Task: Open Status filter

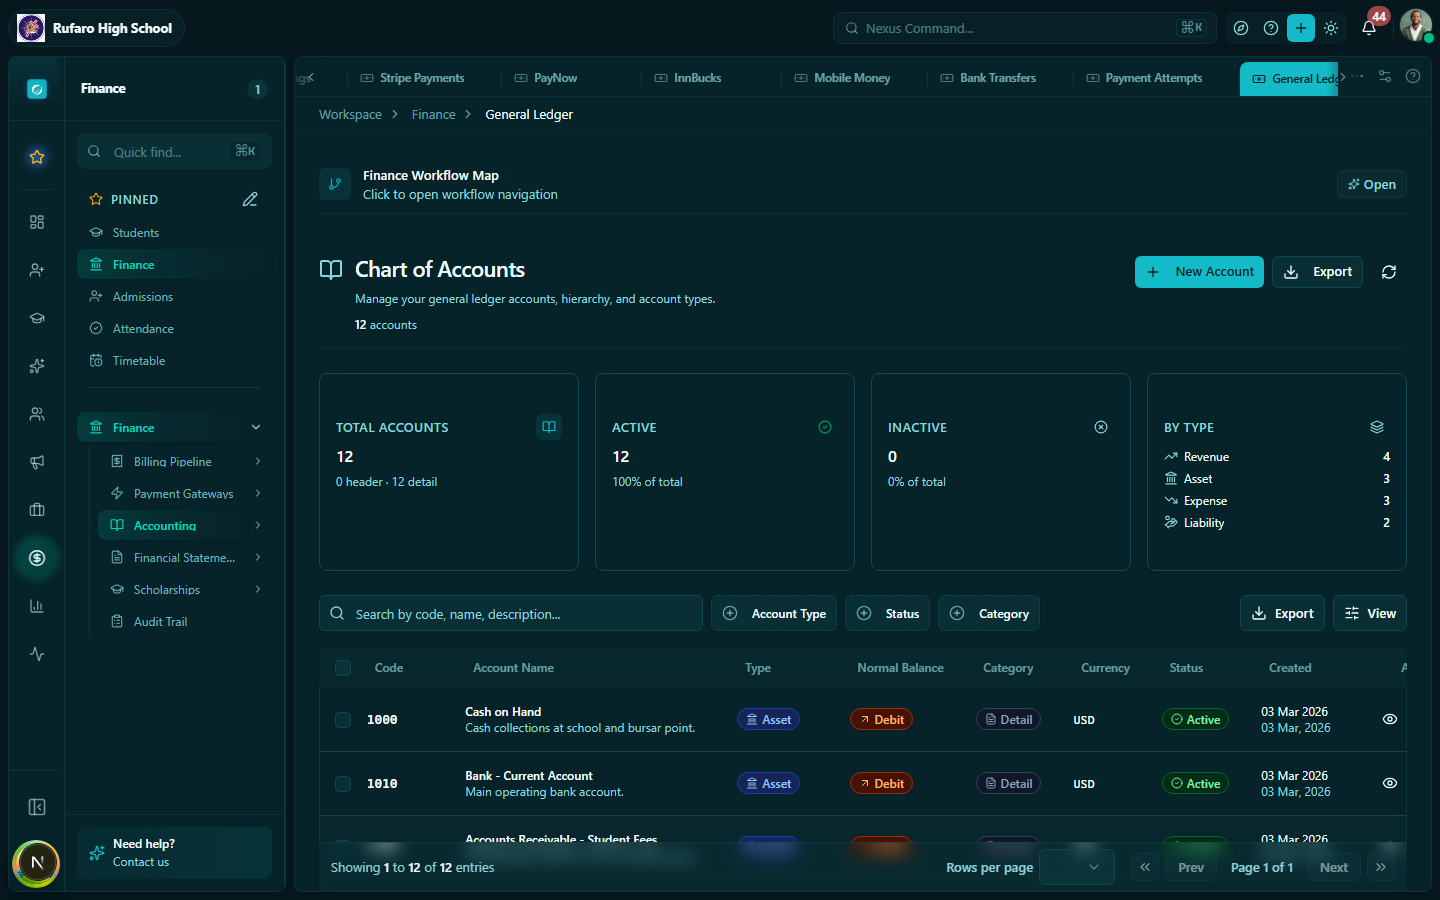Action: coord(888,613)
